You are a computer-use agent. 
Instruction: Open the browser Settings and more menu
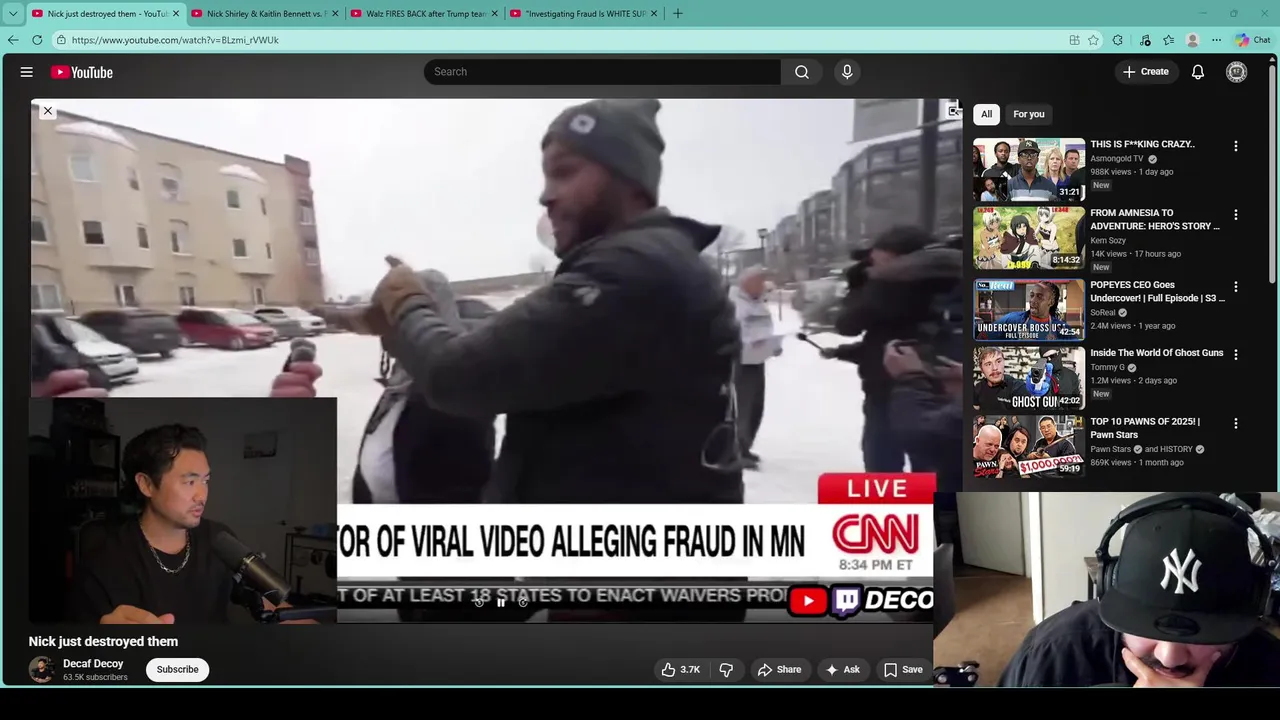pyautogui.click(x=1216, y=40)
